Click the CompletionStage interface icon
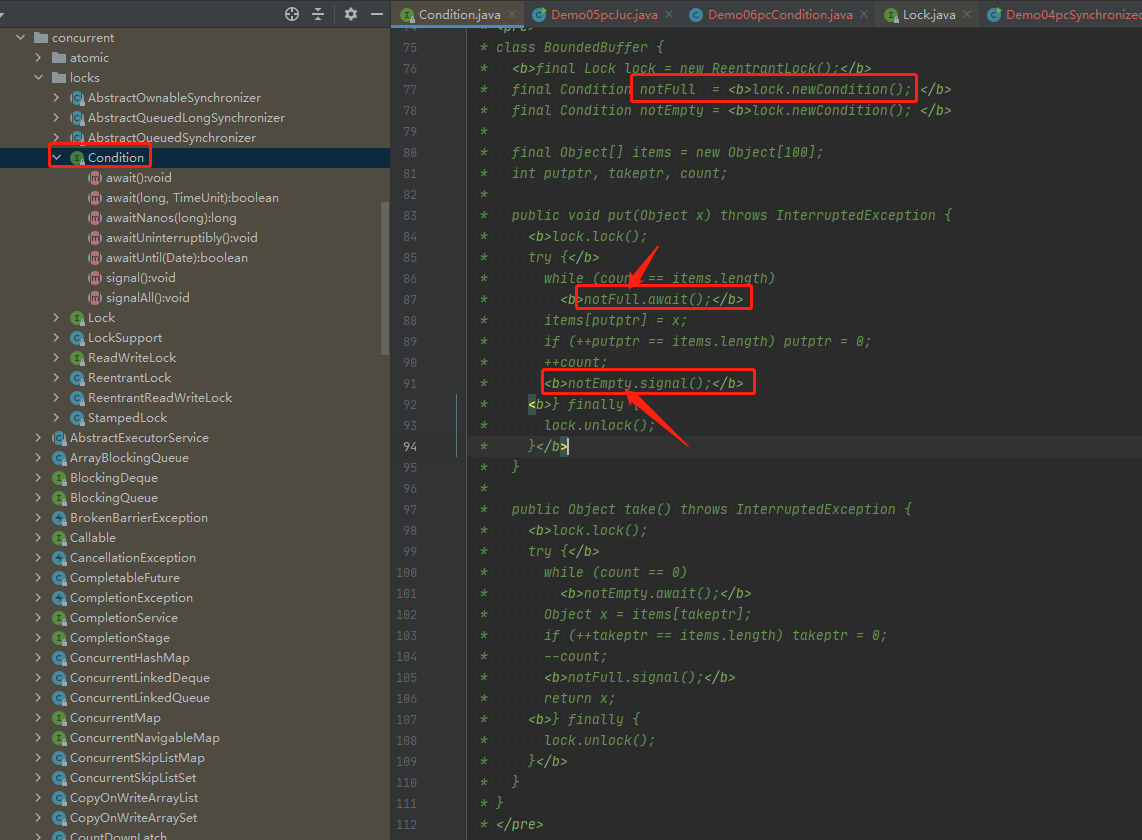Viewport: 1142px width, 840px height. 59,638
